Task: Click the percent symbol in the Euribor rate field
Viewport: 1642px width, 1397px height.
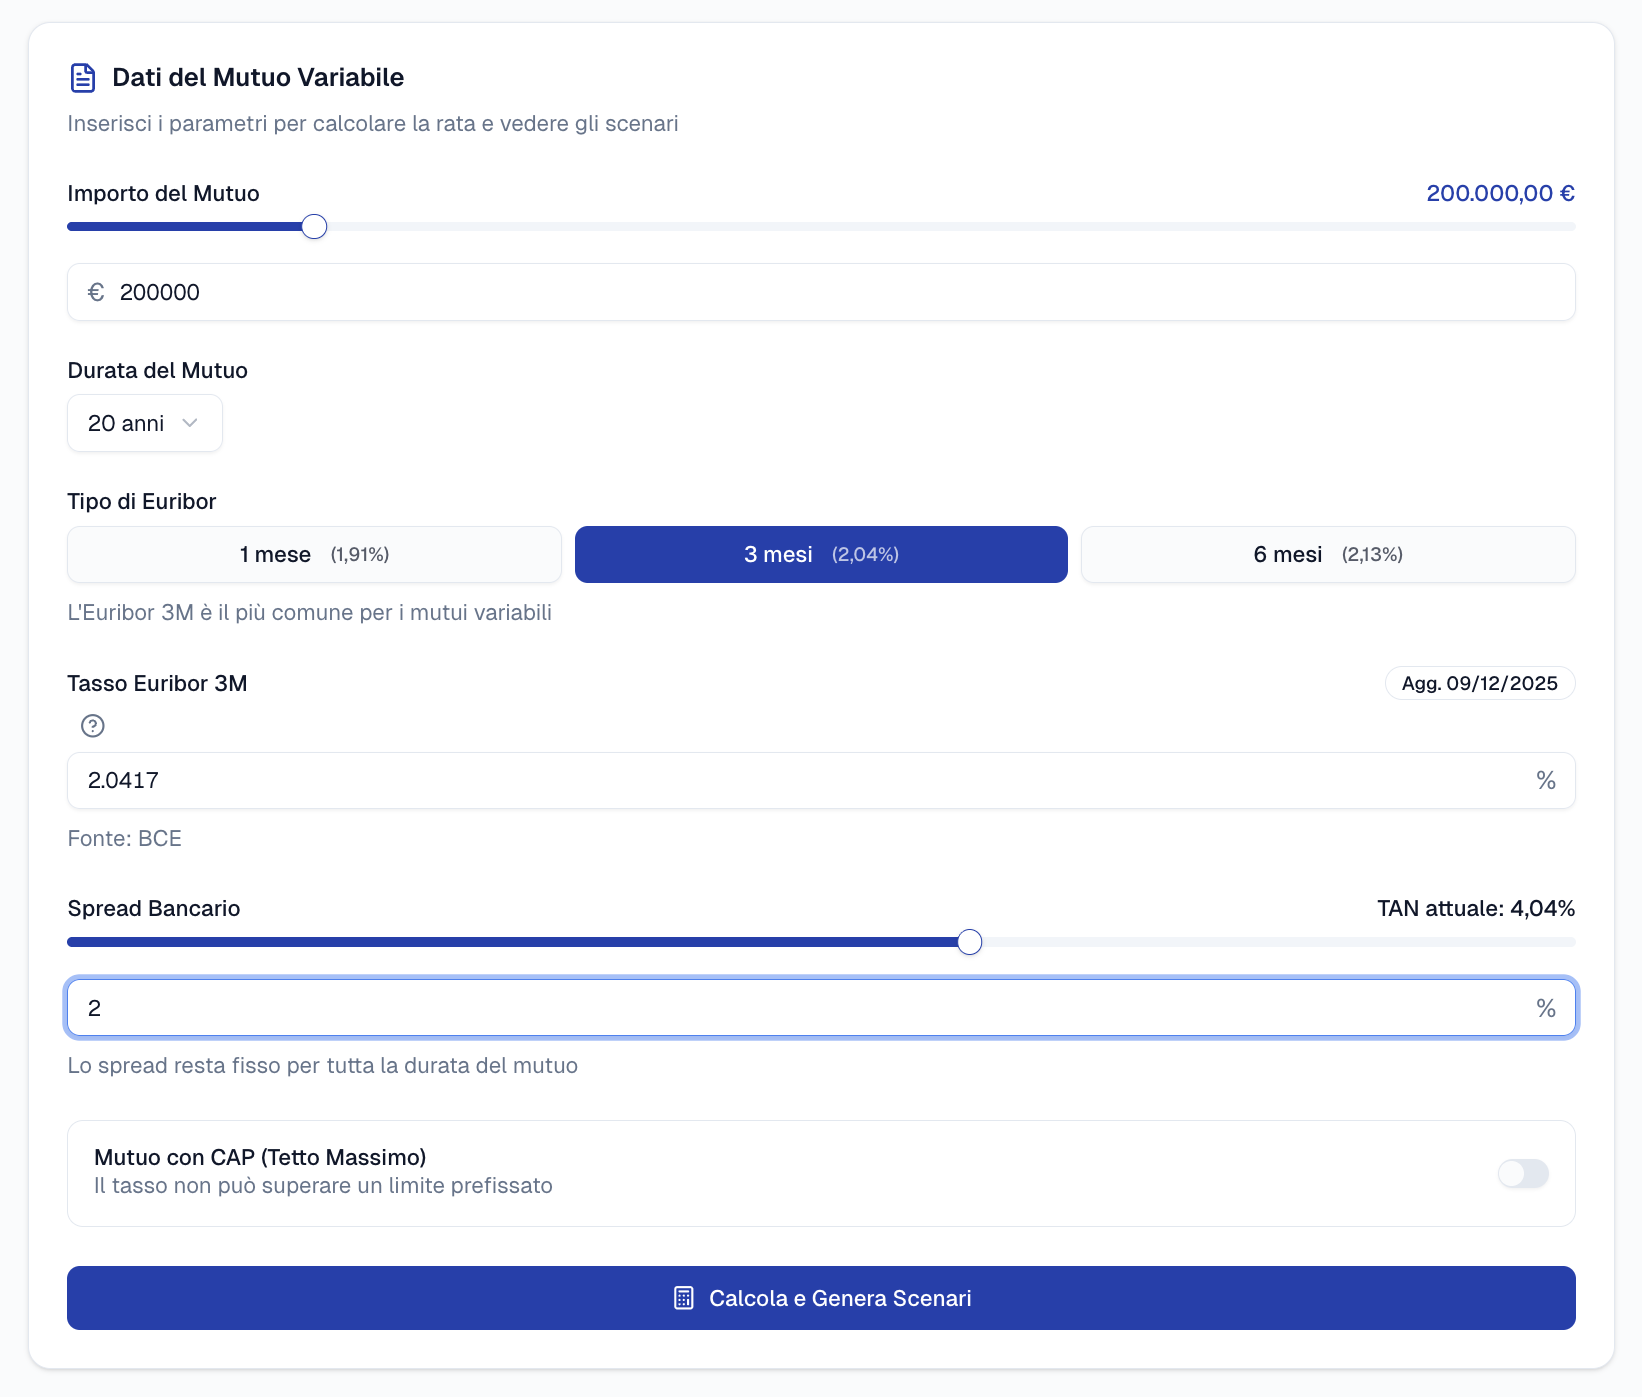Action: point(1545,781)
